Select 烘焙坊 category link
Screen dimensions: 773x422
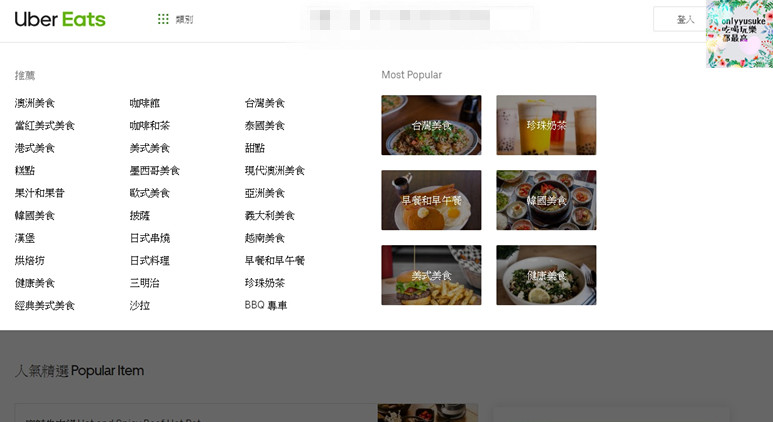point(30,260)
